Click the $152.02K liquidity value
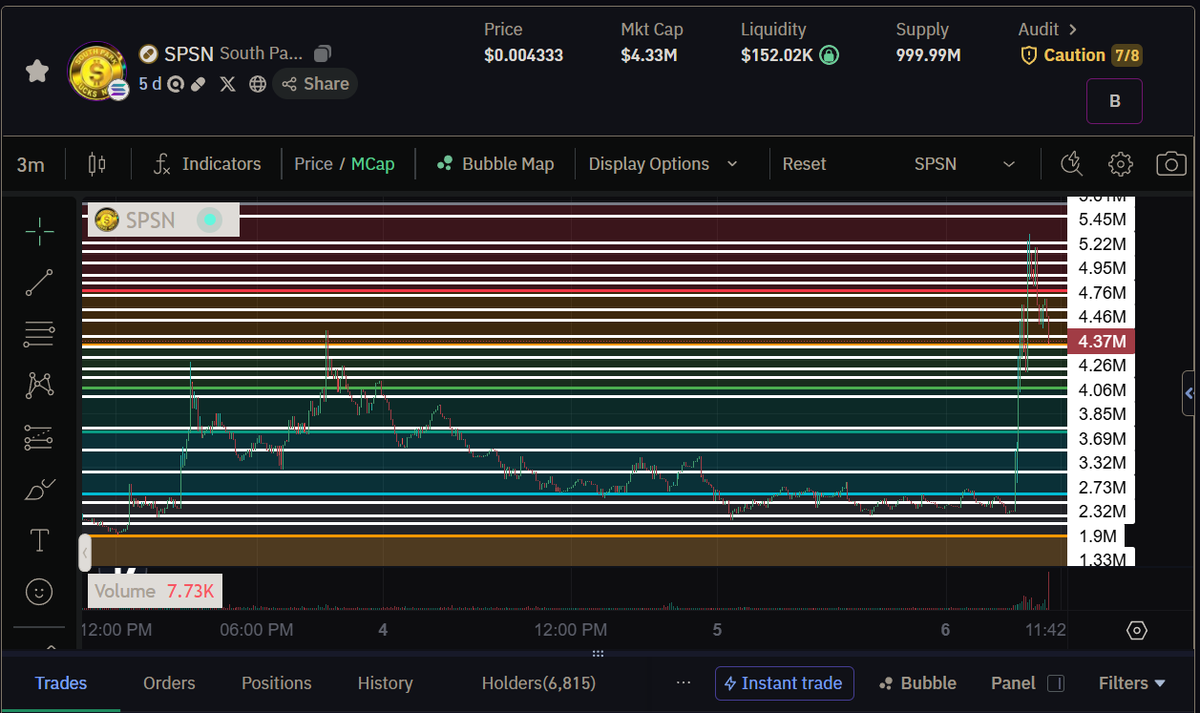1200x713 pixels. [777, 55]
